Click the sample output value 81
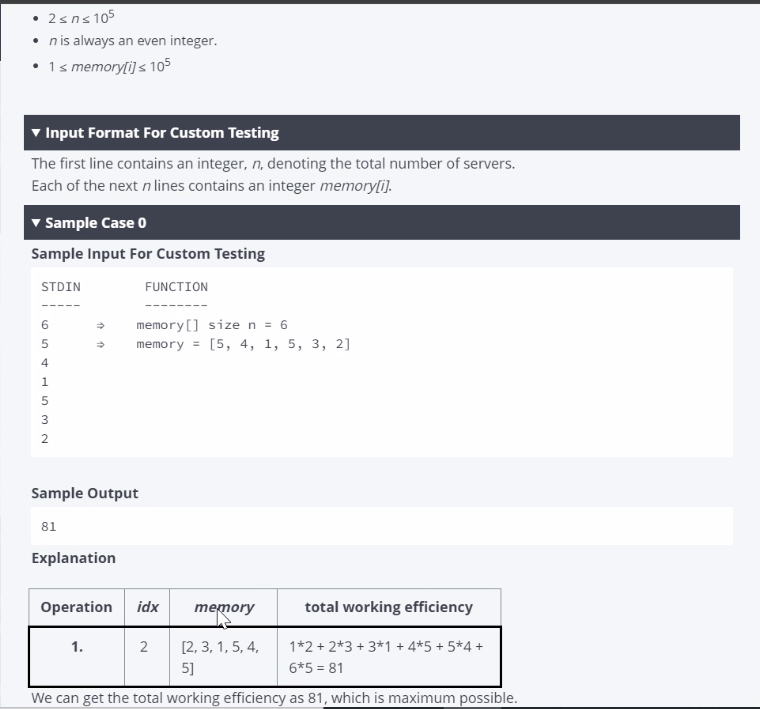 [x=48, y=526]
